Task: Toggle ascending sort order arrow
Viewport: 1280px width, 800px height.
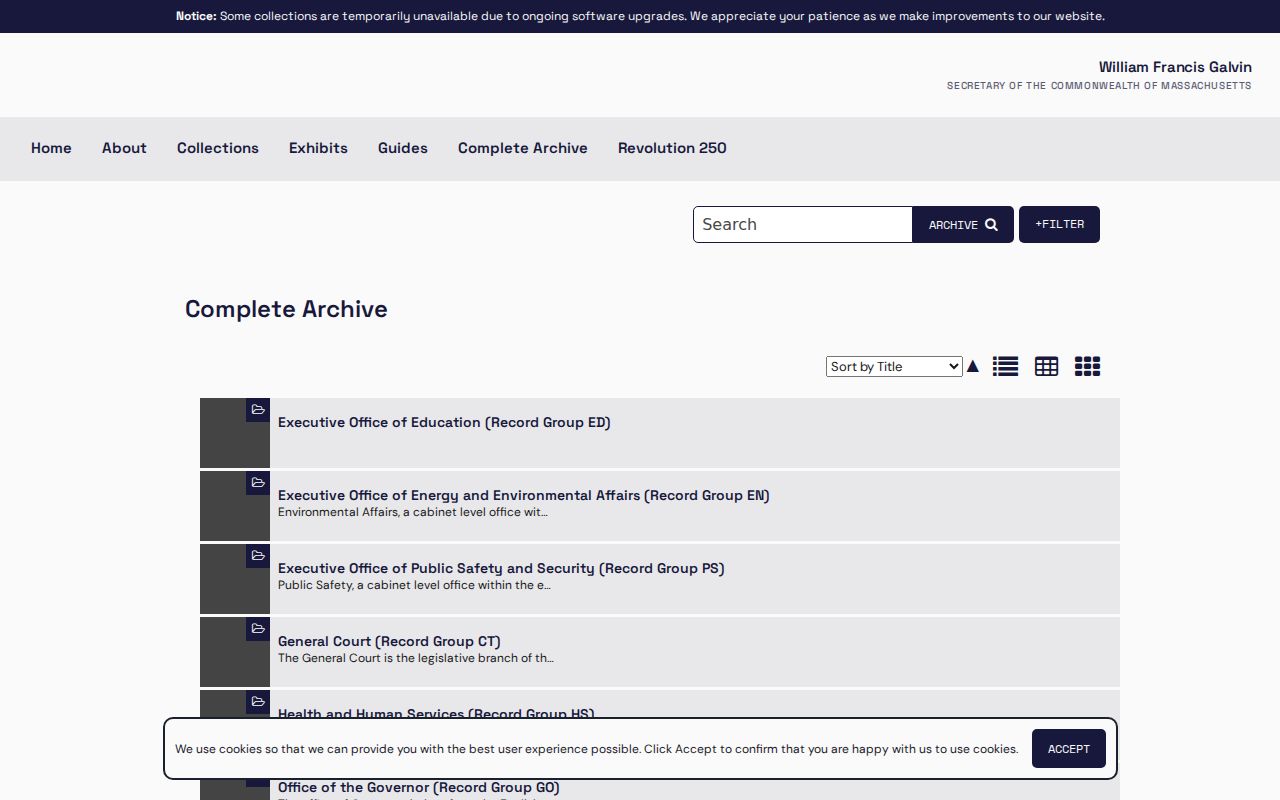Action: coord(973,367)
